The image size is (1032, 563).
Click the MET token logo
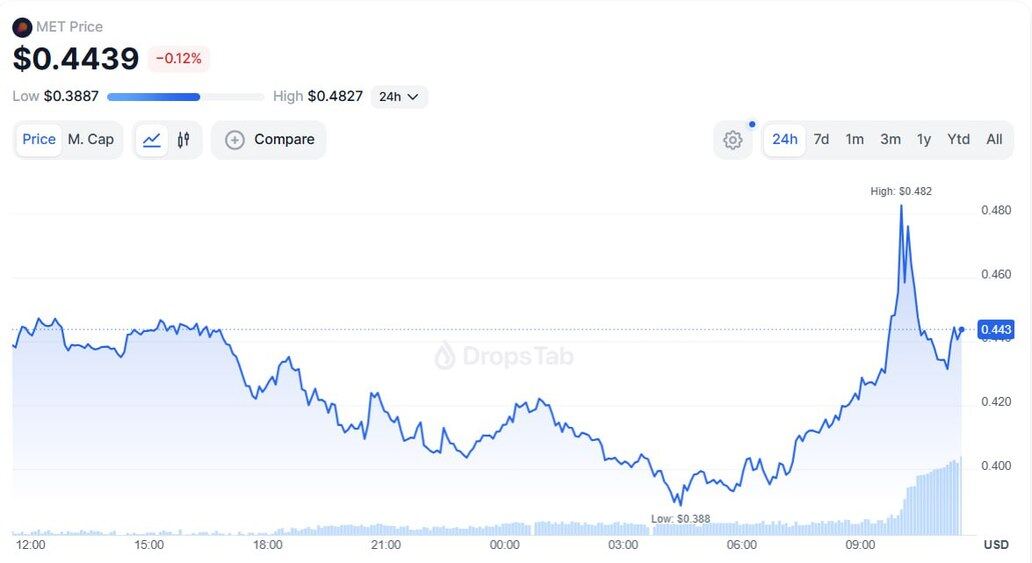click(21, 27)
